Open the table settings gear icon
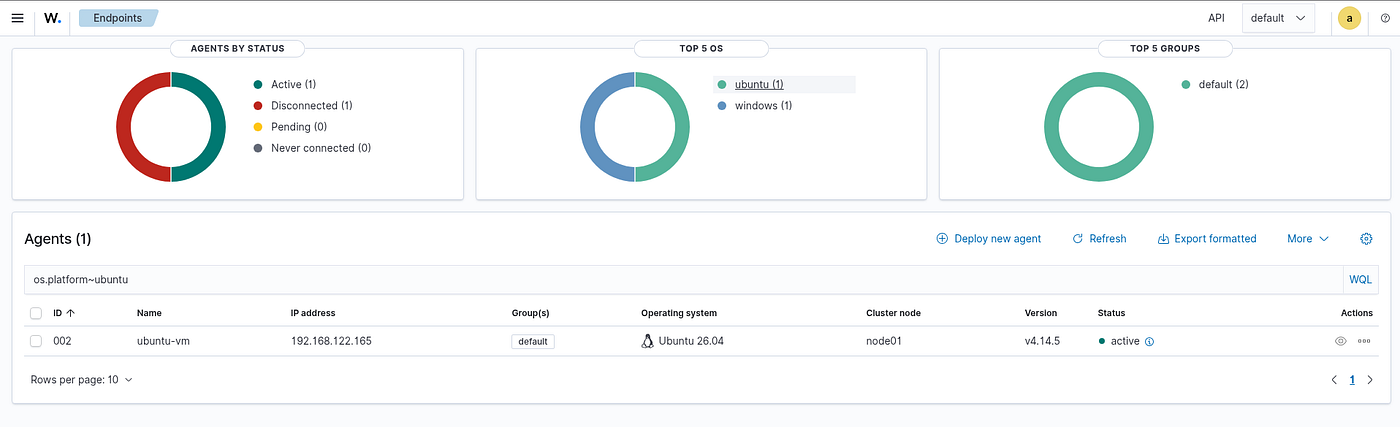Viewport: 1400px width, 427px height. tap(1366, 239)
